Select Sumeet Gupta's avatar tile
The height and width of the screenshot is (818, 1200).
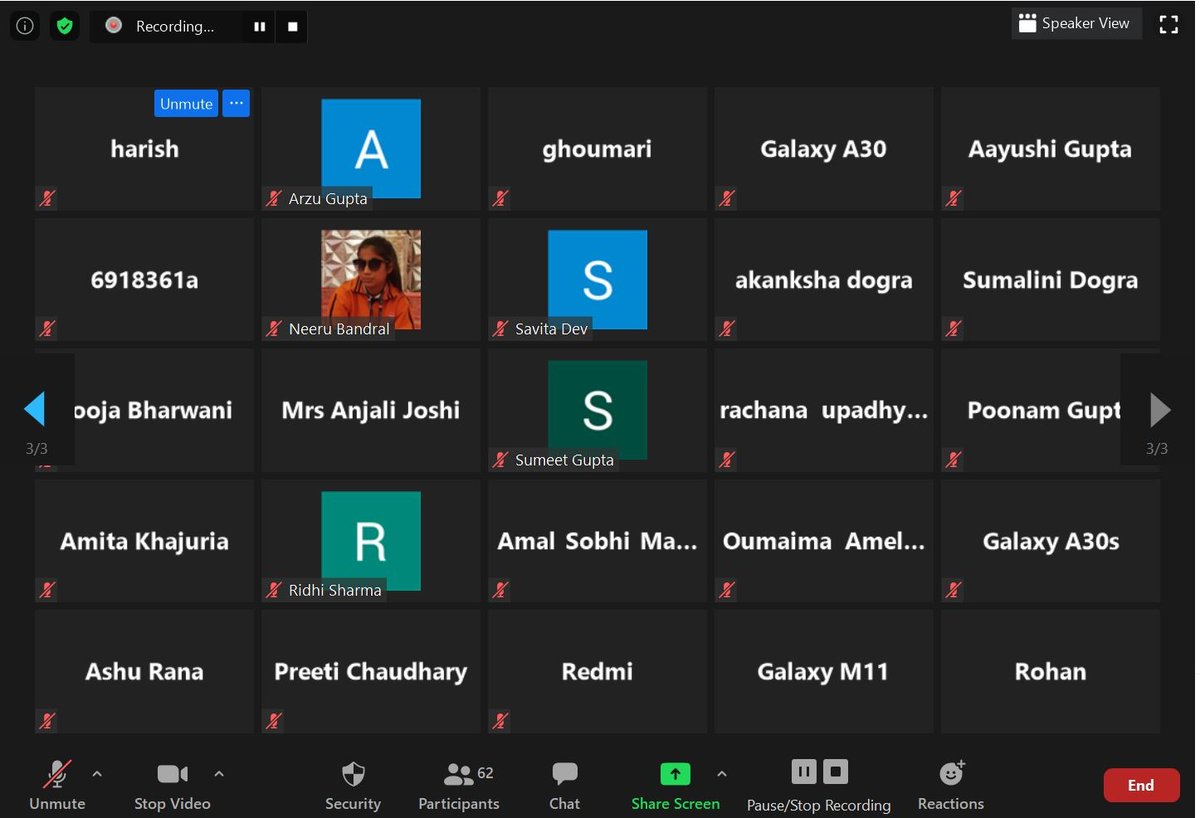pos(597,410)
